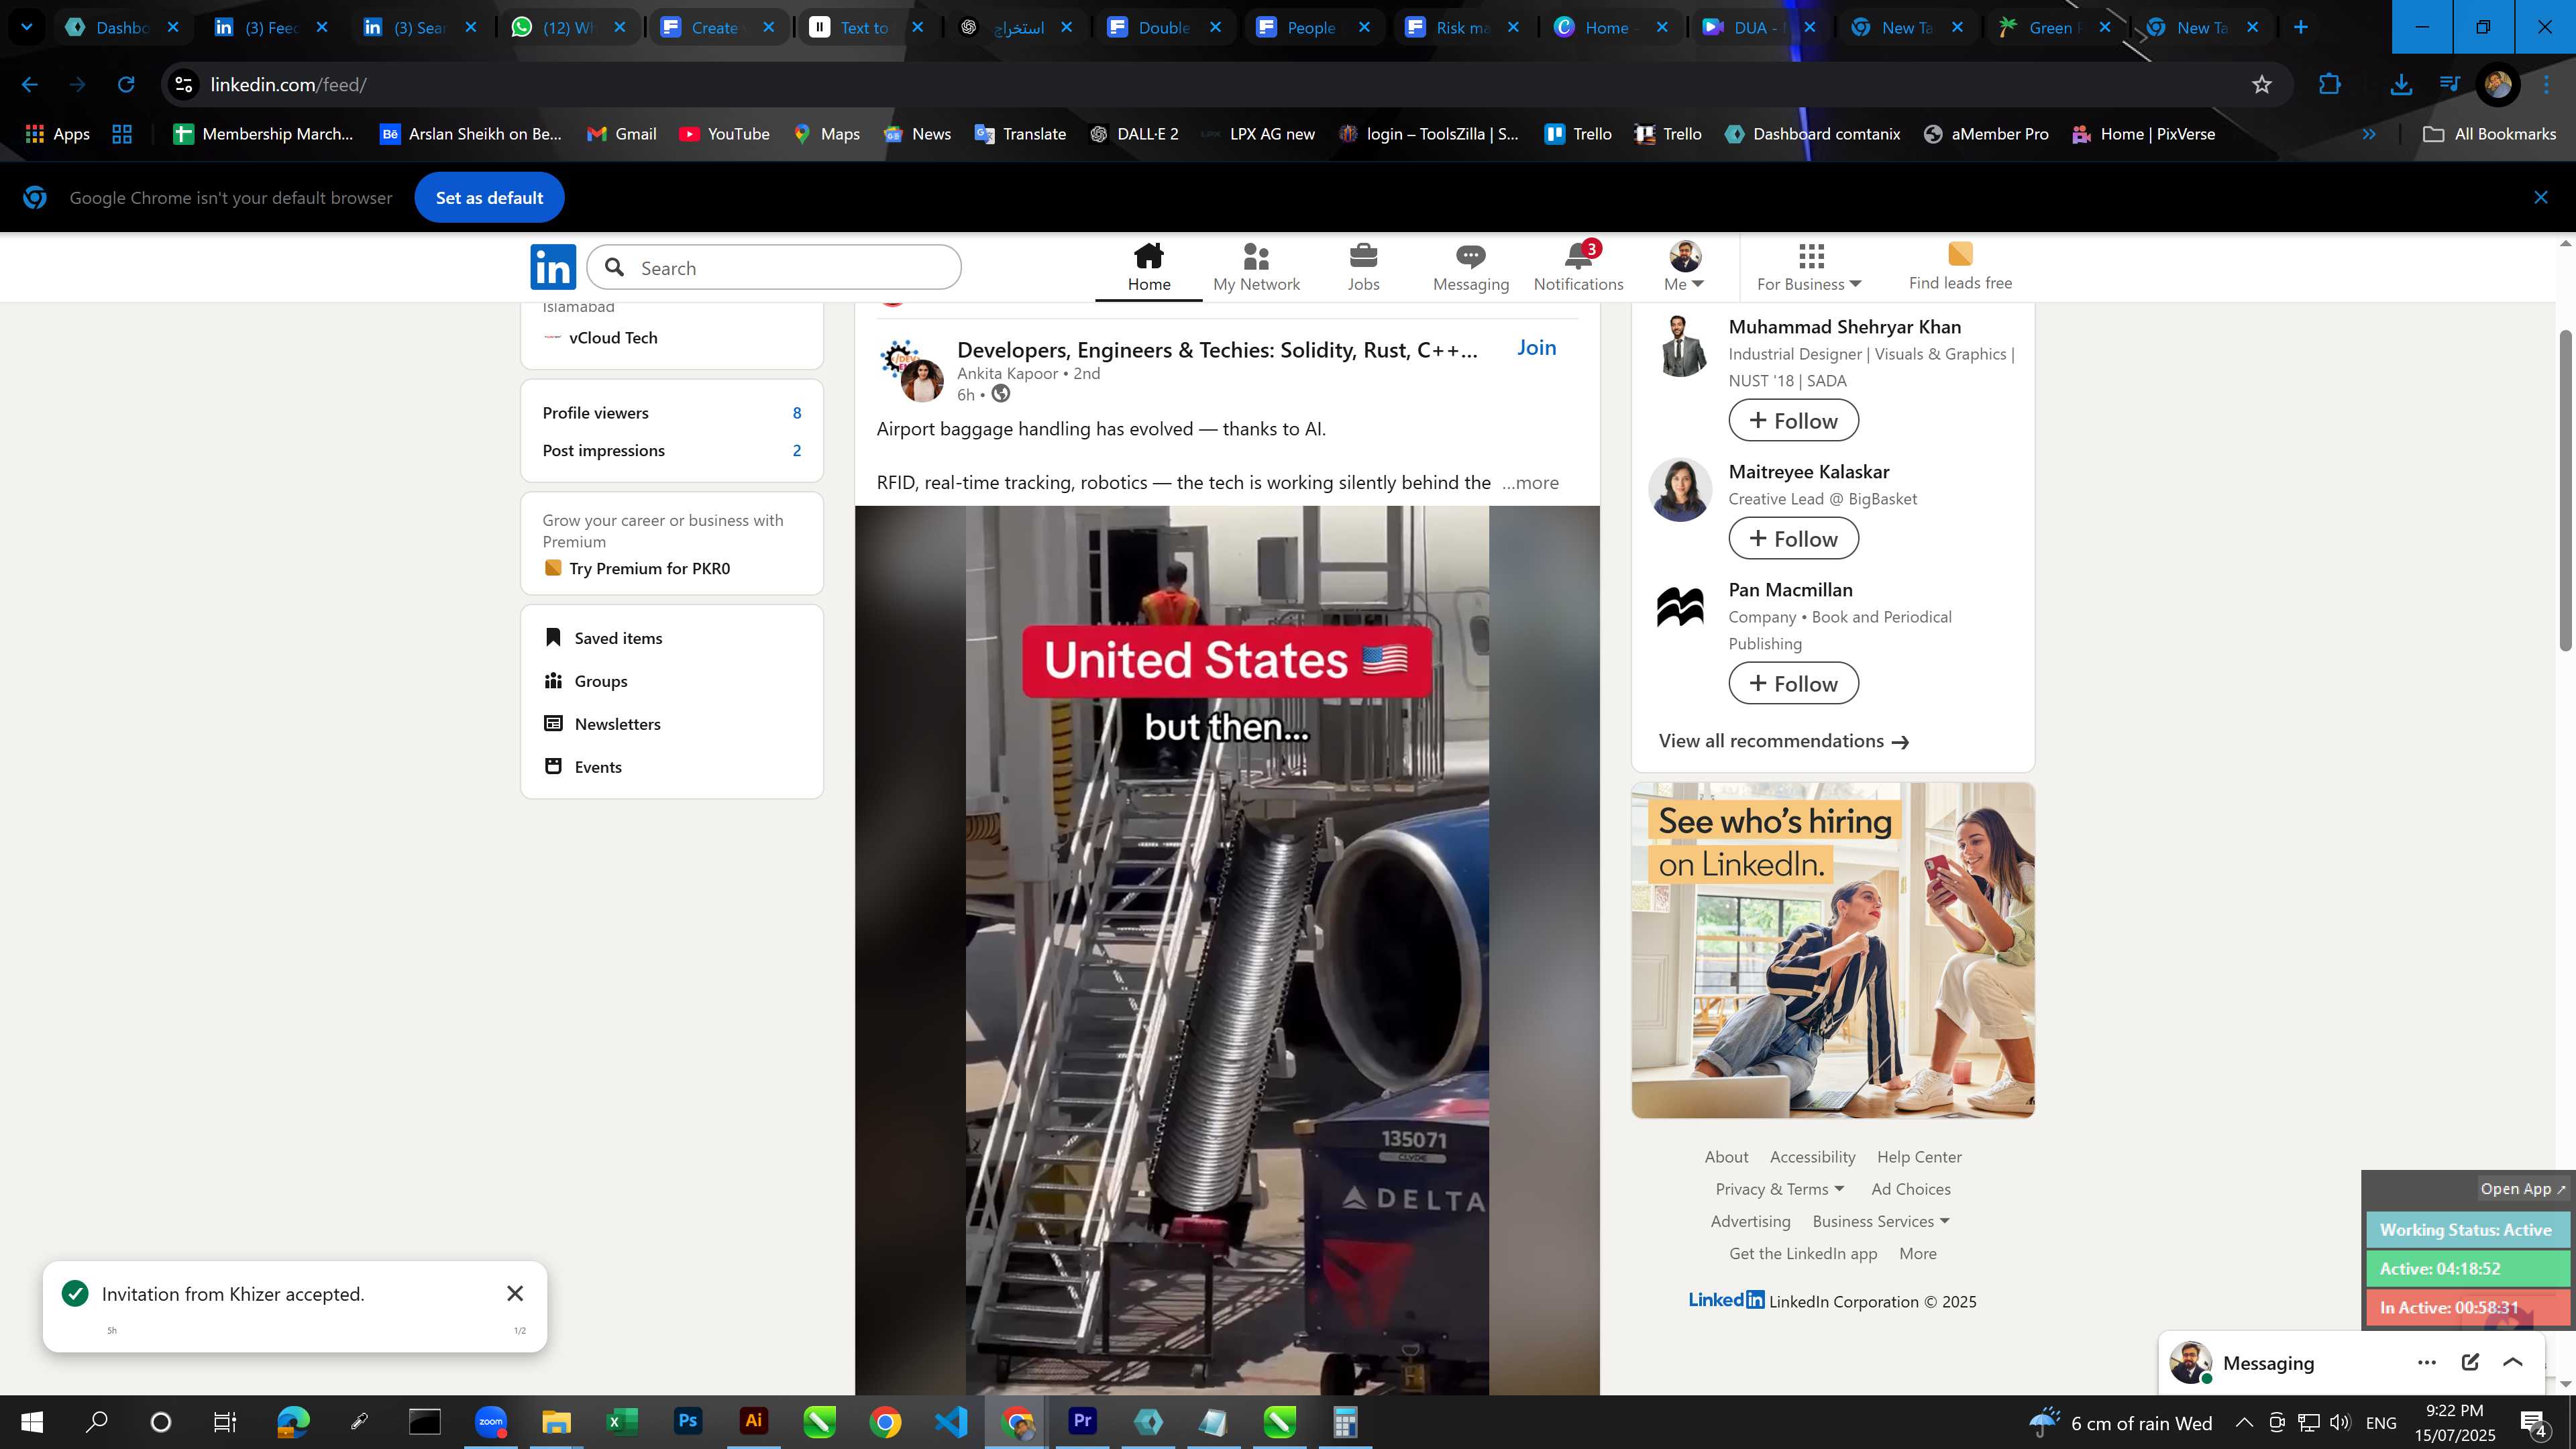2576x1449 pixels.
Task: Expand the Me profile dropdown
Action: (x=1684, y=267)
